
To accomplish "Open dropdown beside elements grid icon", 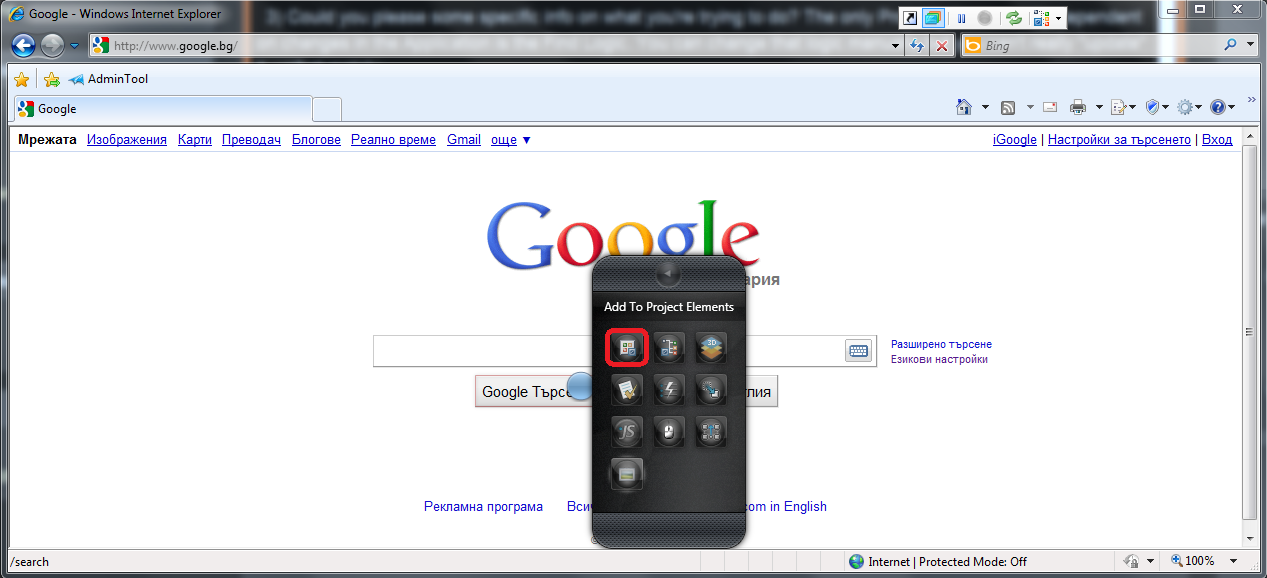I will [1059, 19].
